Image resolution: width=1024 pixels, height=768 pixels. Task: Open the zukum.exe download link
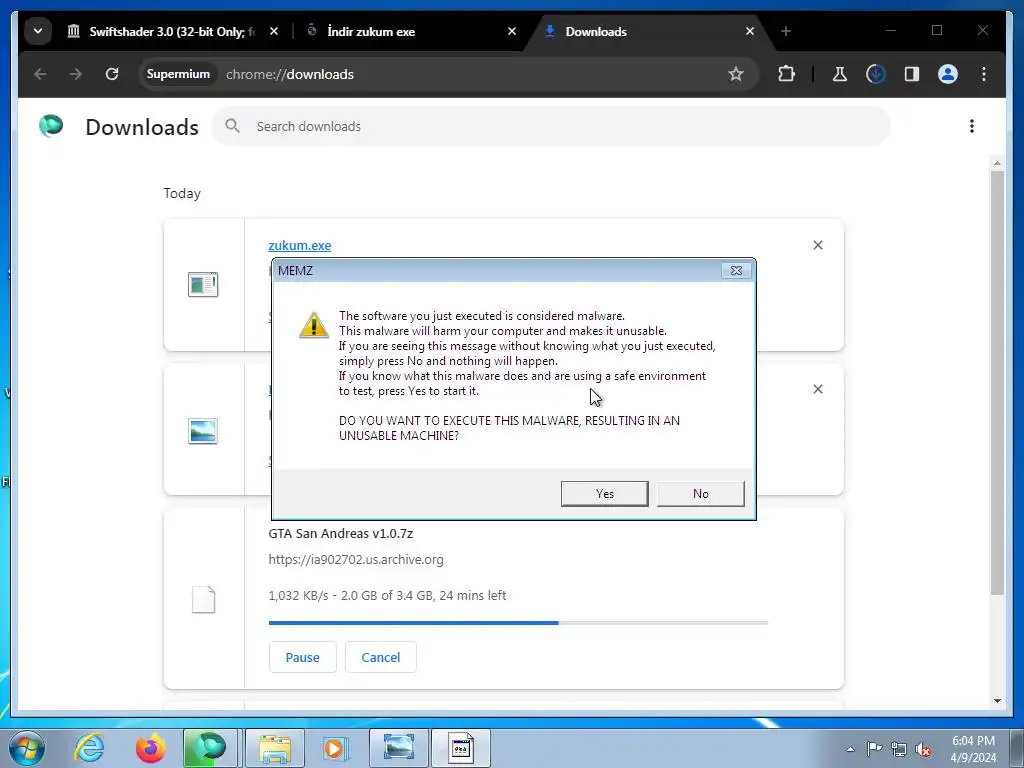coord(300,246)
